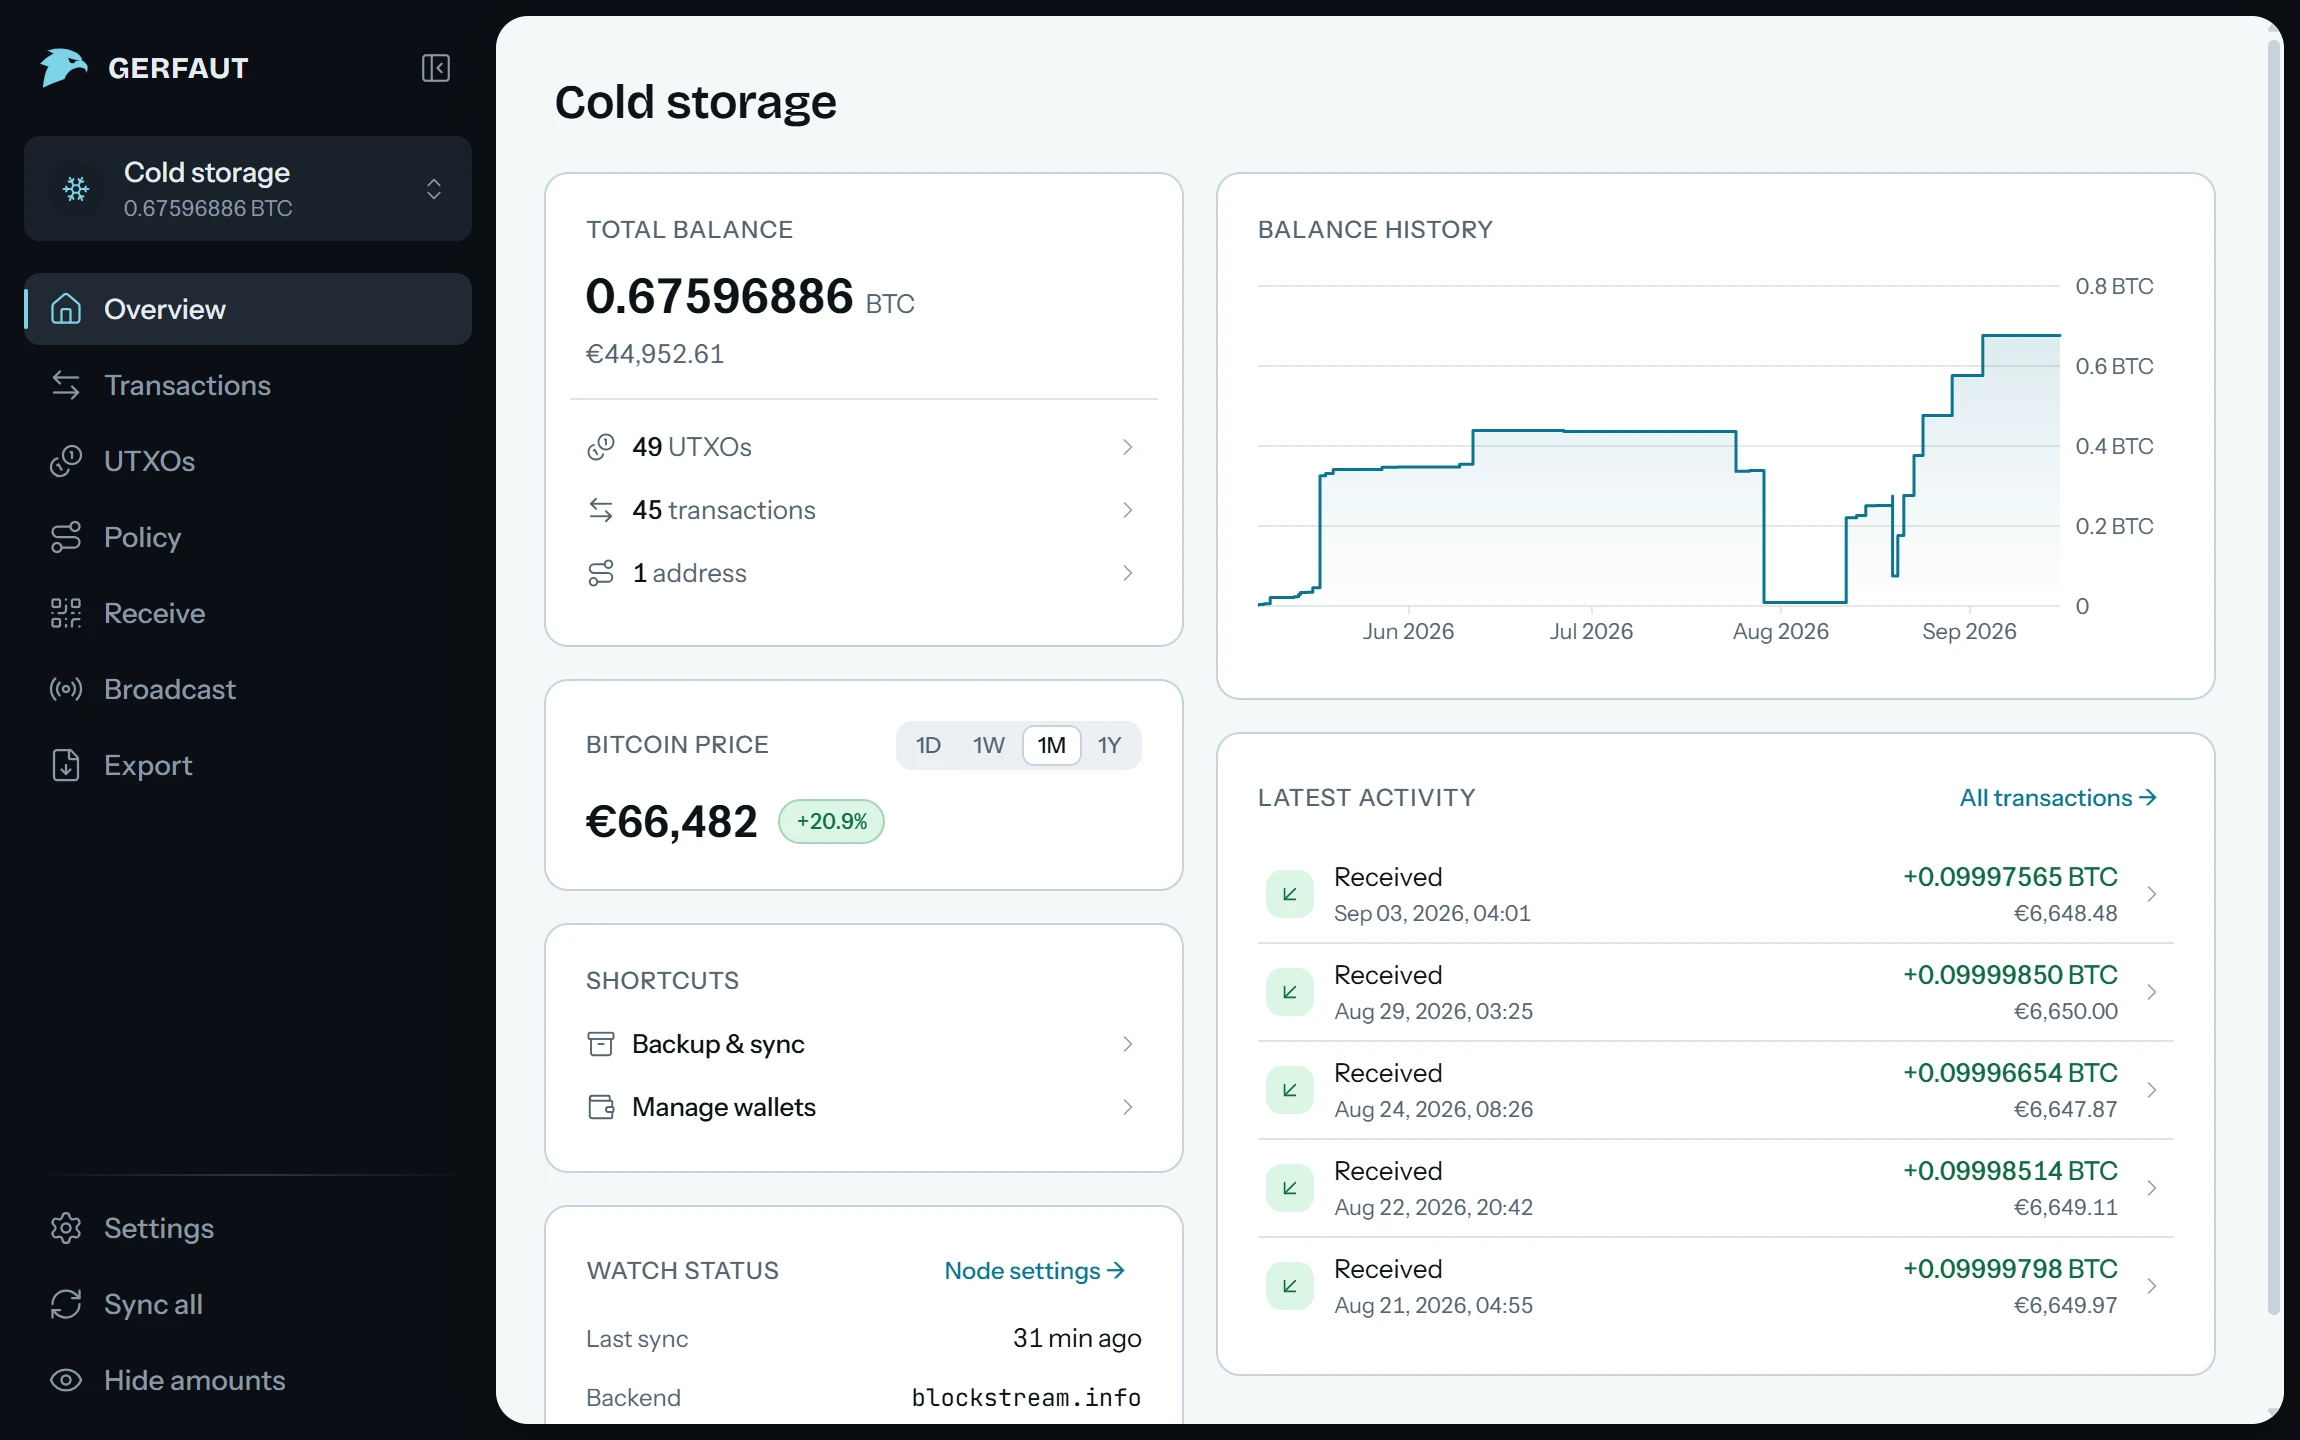Select the 1M price range
Screen dimensions: 2300x1440
1051,745
